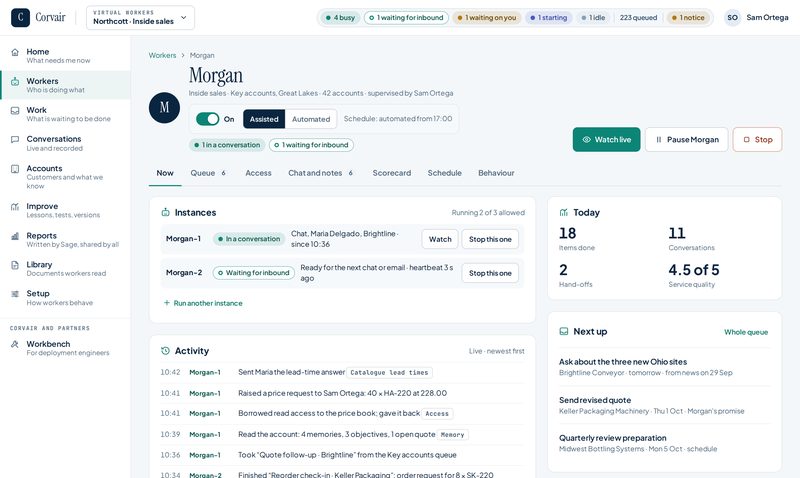Viewport: 800px width, 478px height.
Task: Switch to the Access tab
Action: coord(258,173)
